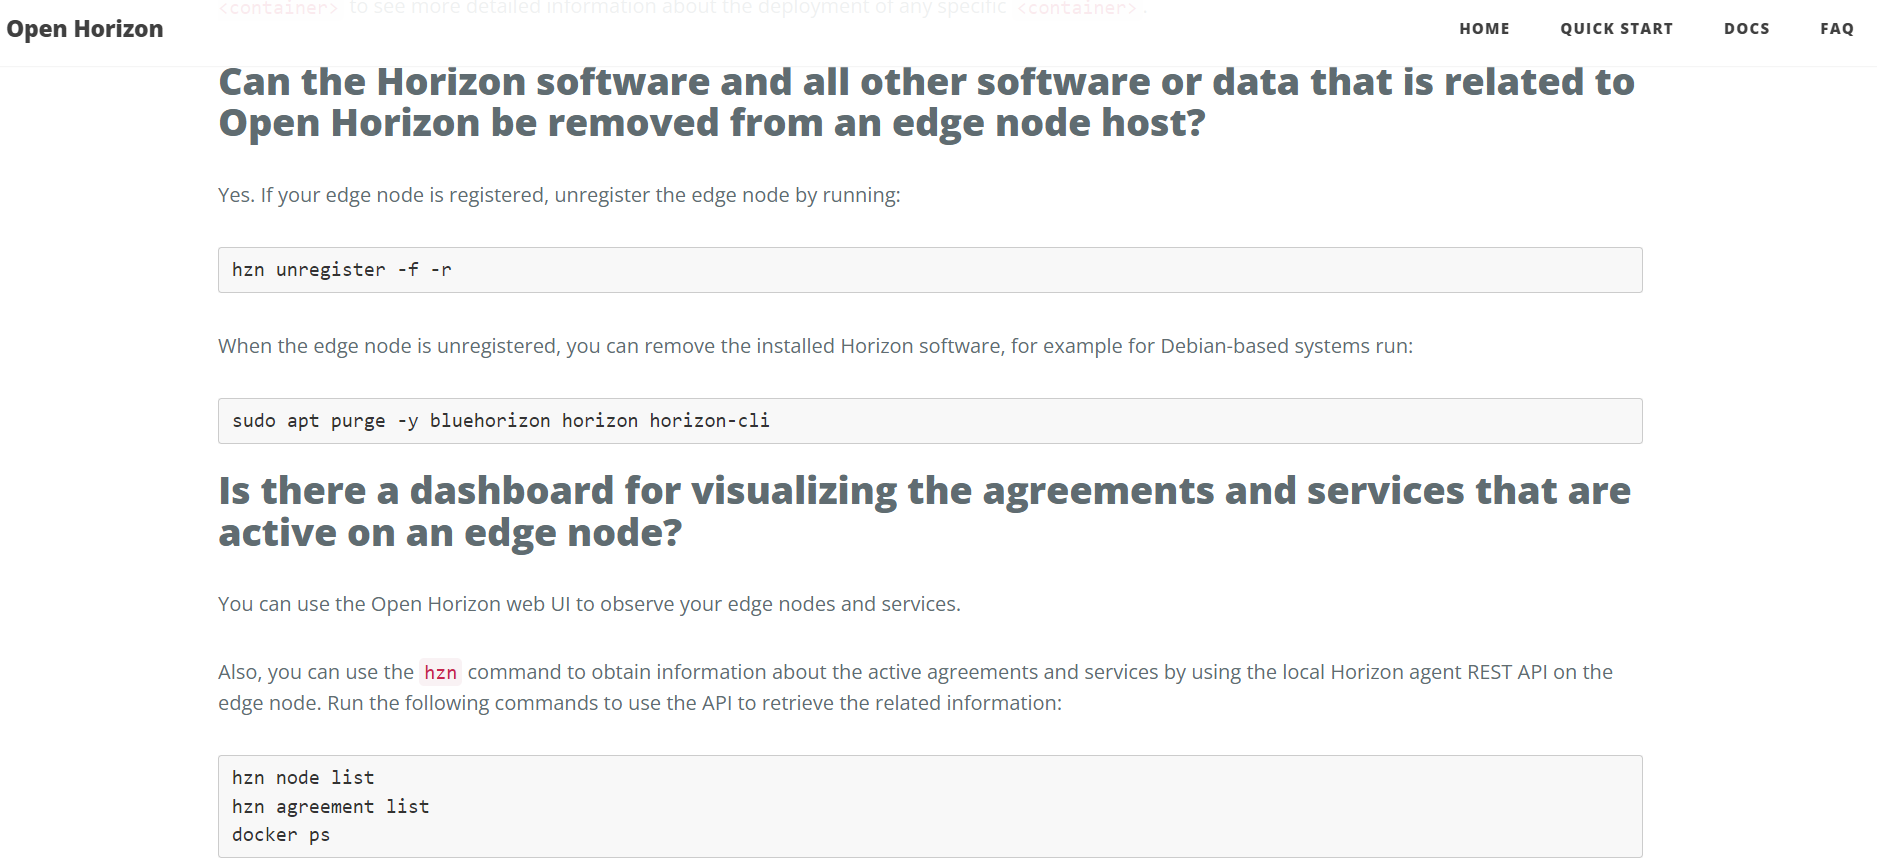Select the 'sudo apt purge' command text
Screen dimensions: 1877x867
click(500, 420)
